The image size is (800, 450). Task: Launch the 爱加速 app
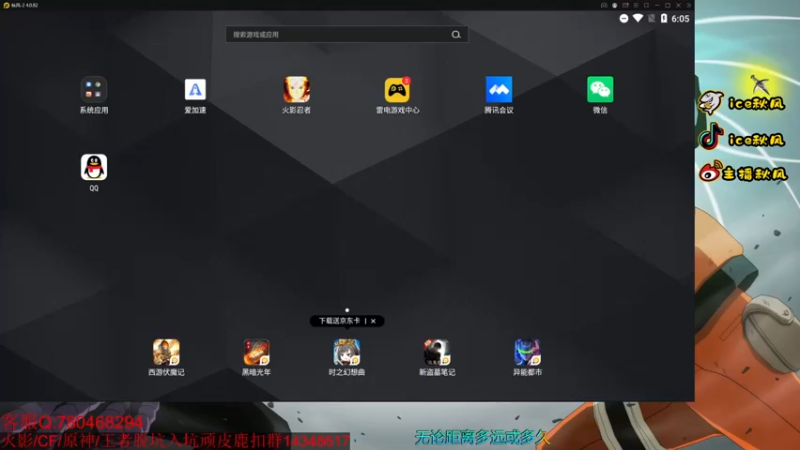[x=195, y=90]
